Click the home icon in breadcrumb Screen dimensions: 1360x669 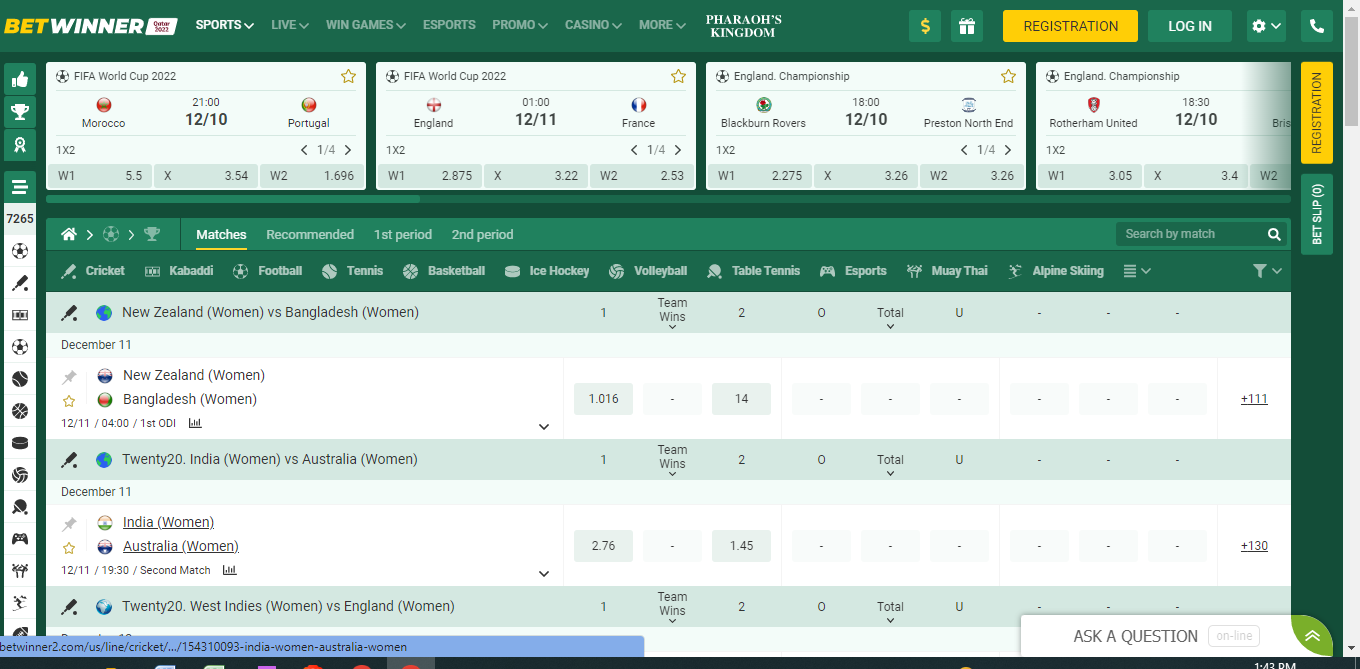(69, 234)
